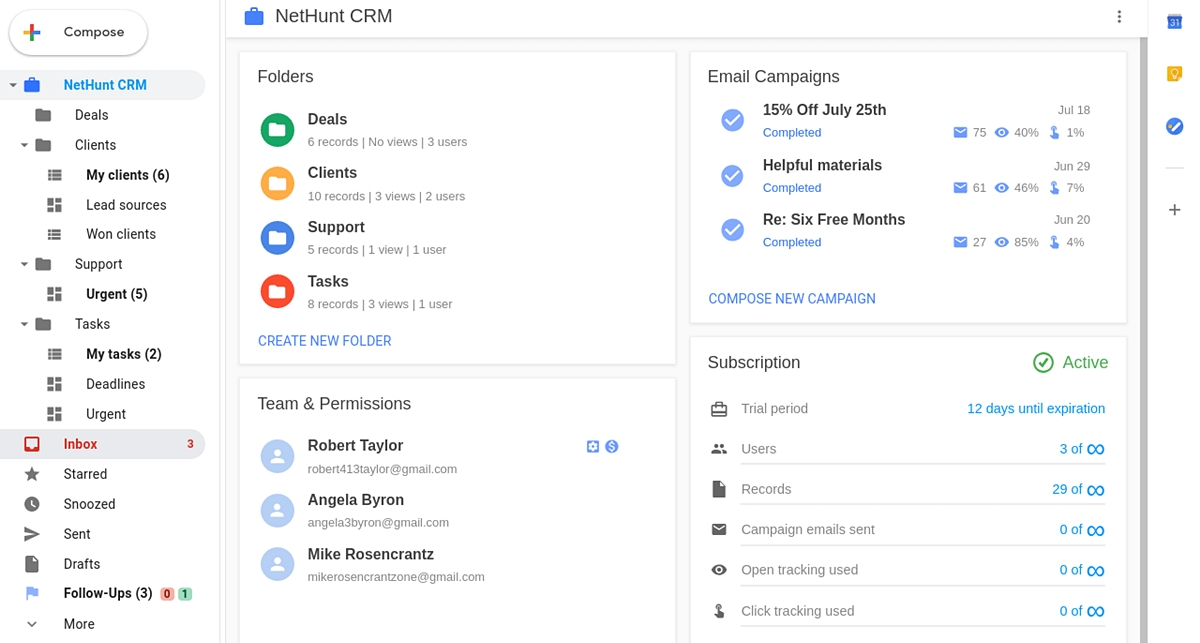Open Google Keep side panel icon
This screenshot has width=1200, height=643.
click(x=1175, y=74)
